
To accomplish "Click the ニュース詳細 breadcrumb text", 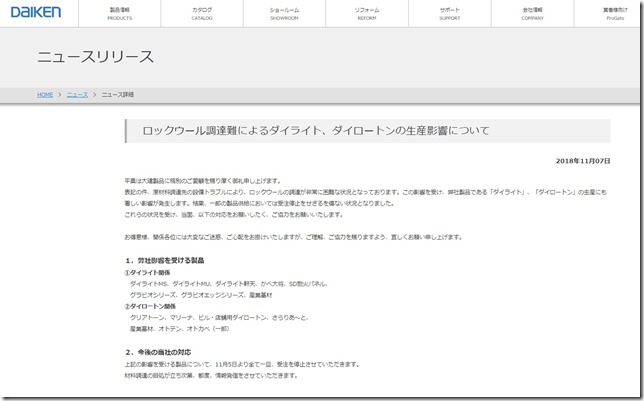I will click(117, 94).
